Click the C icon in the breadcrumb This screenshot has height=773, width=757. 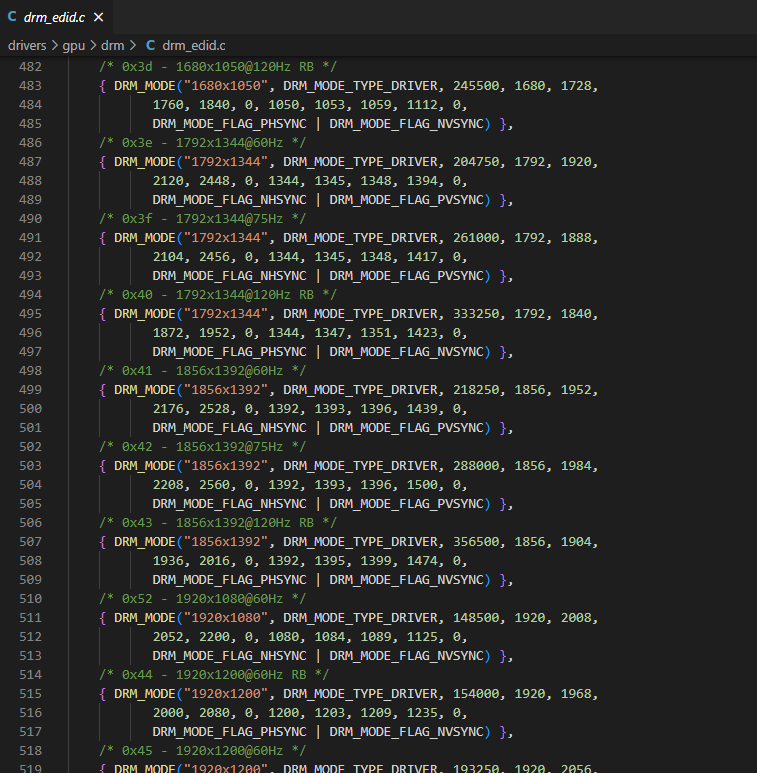coord(151,46)
